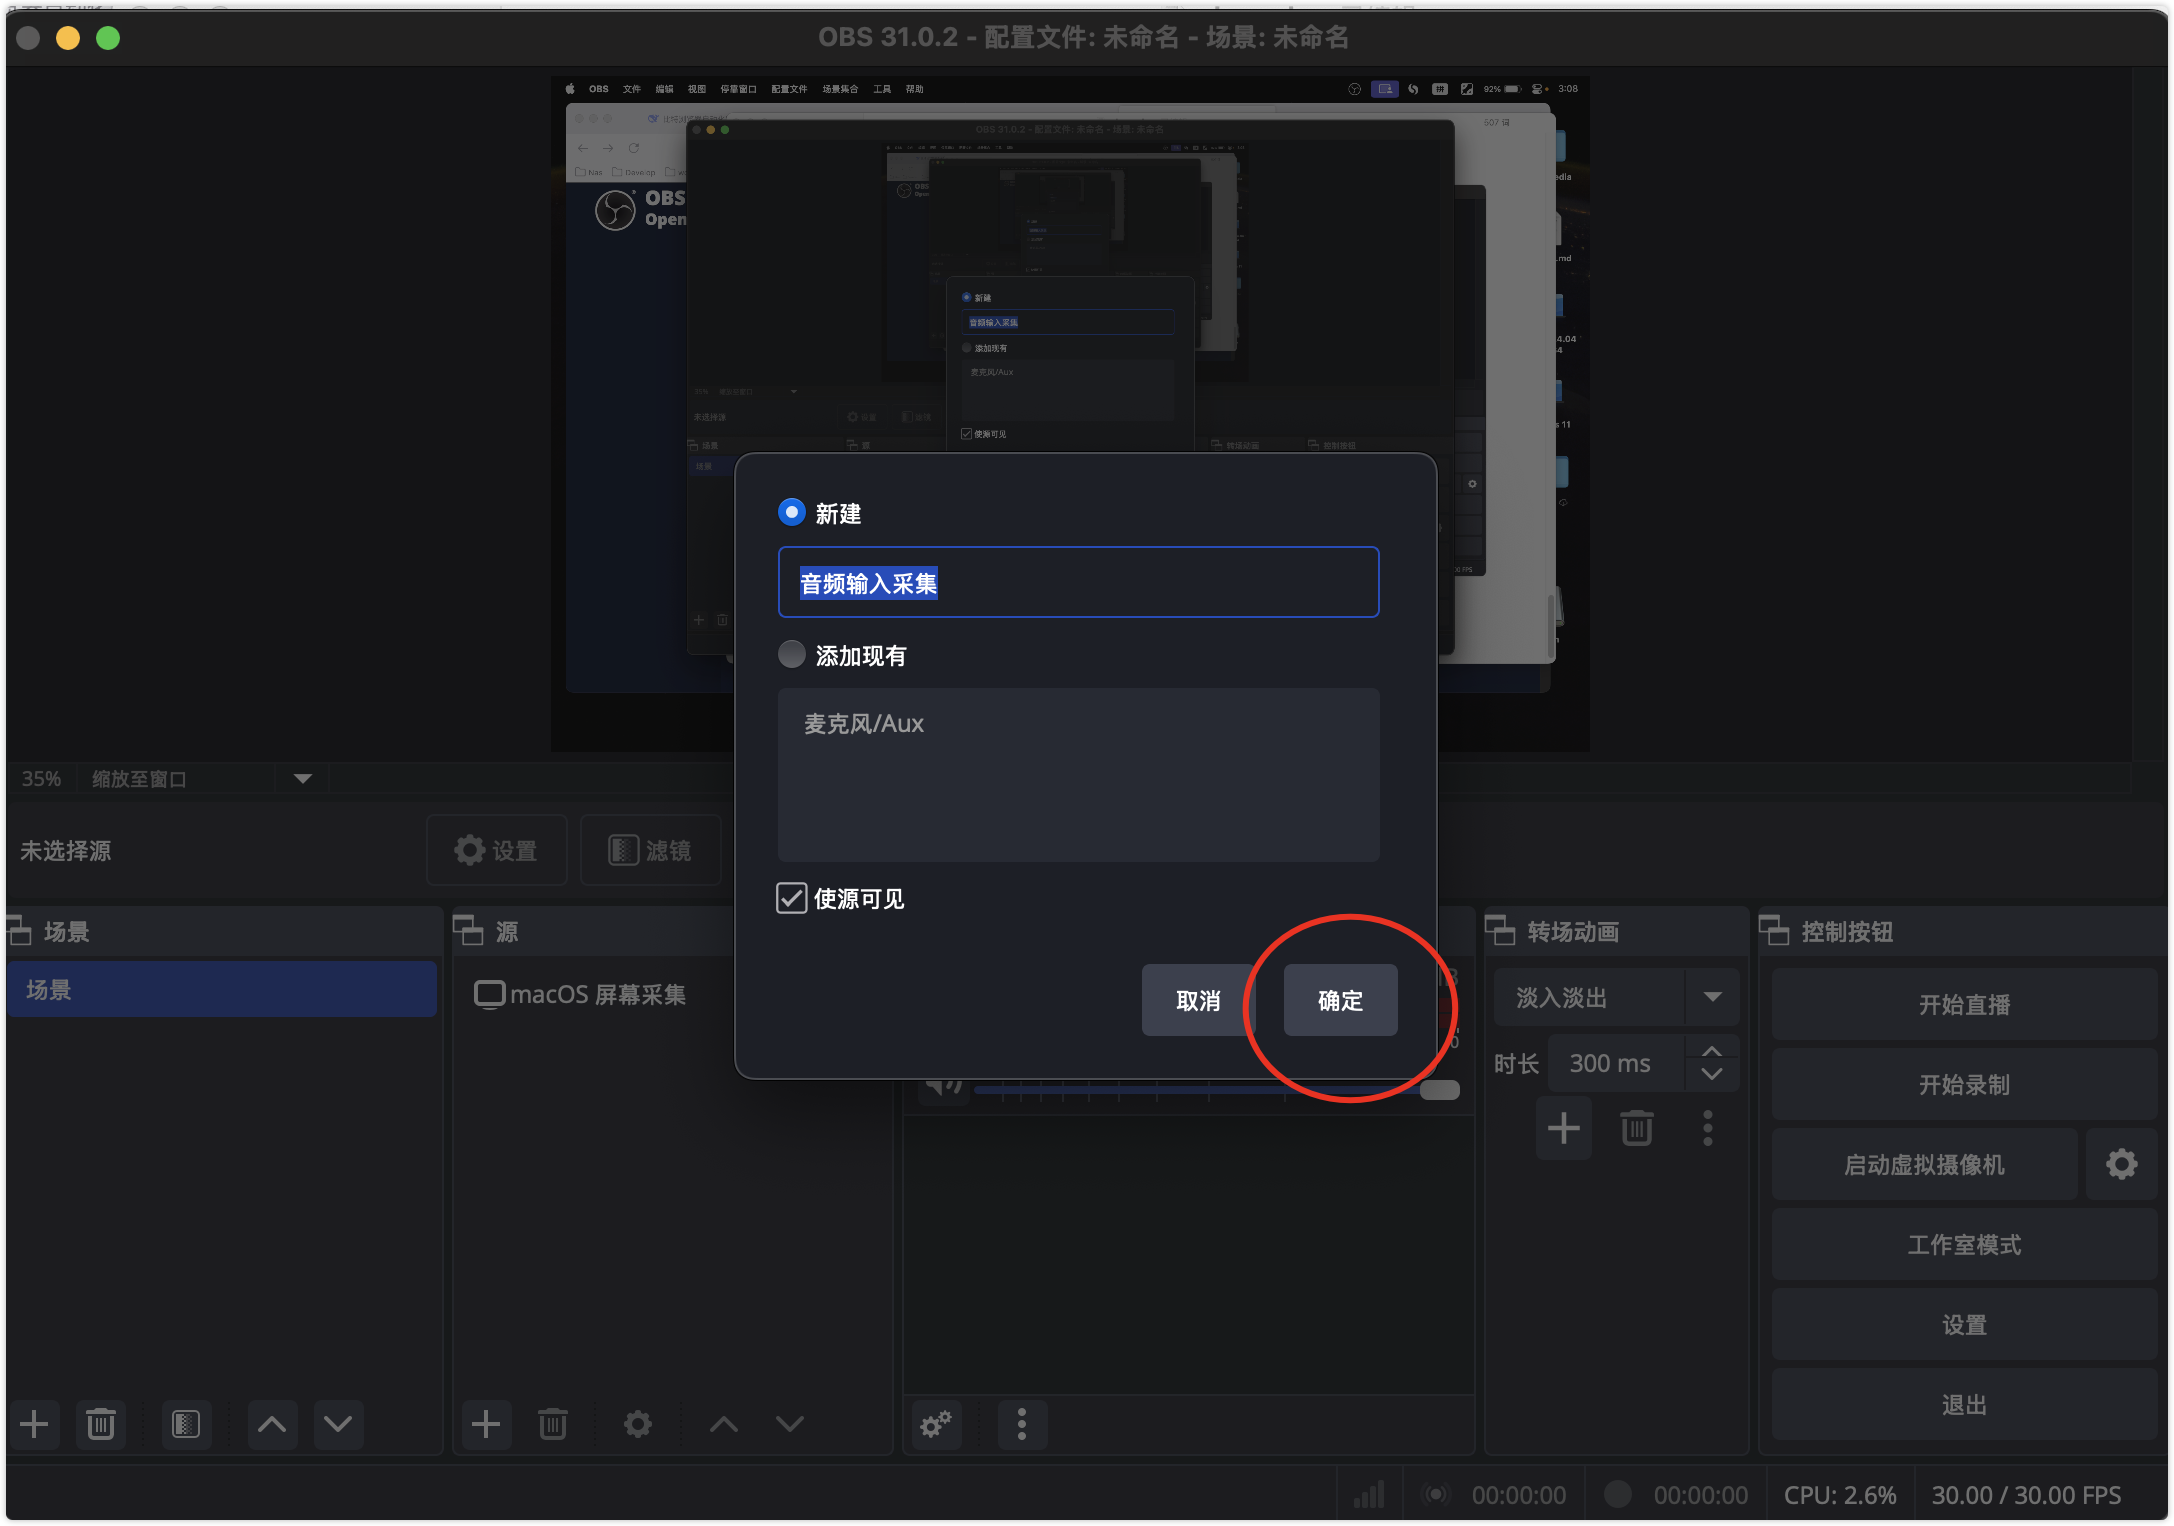This screenshot has width=2174, height=1526.
Task: Move source down in the sources toolbar
Action: (790, 1424)
